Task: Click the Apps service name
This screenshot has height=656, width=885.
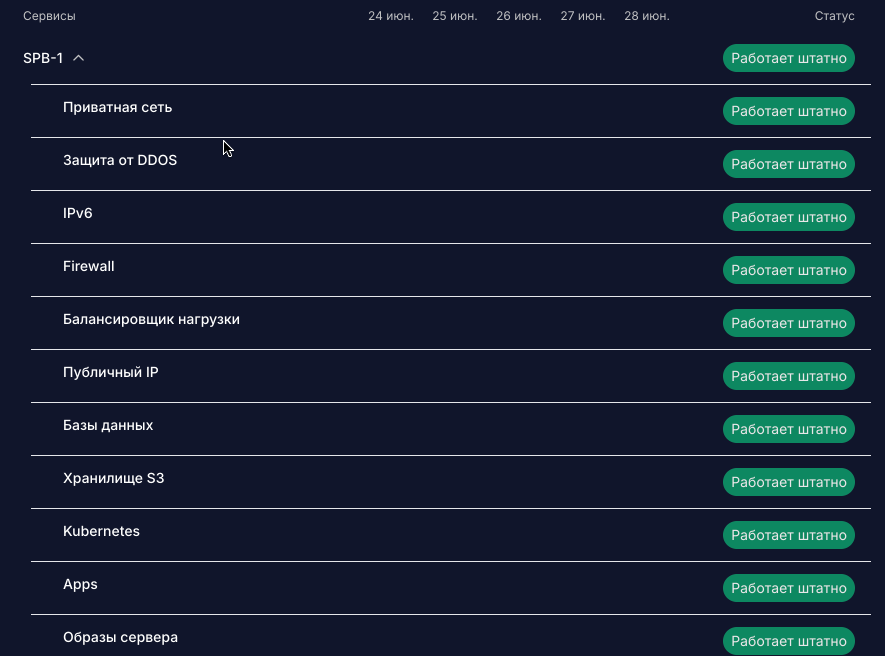Action: pyautogui.click(x=80, y=584)
